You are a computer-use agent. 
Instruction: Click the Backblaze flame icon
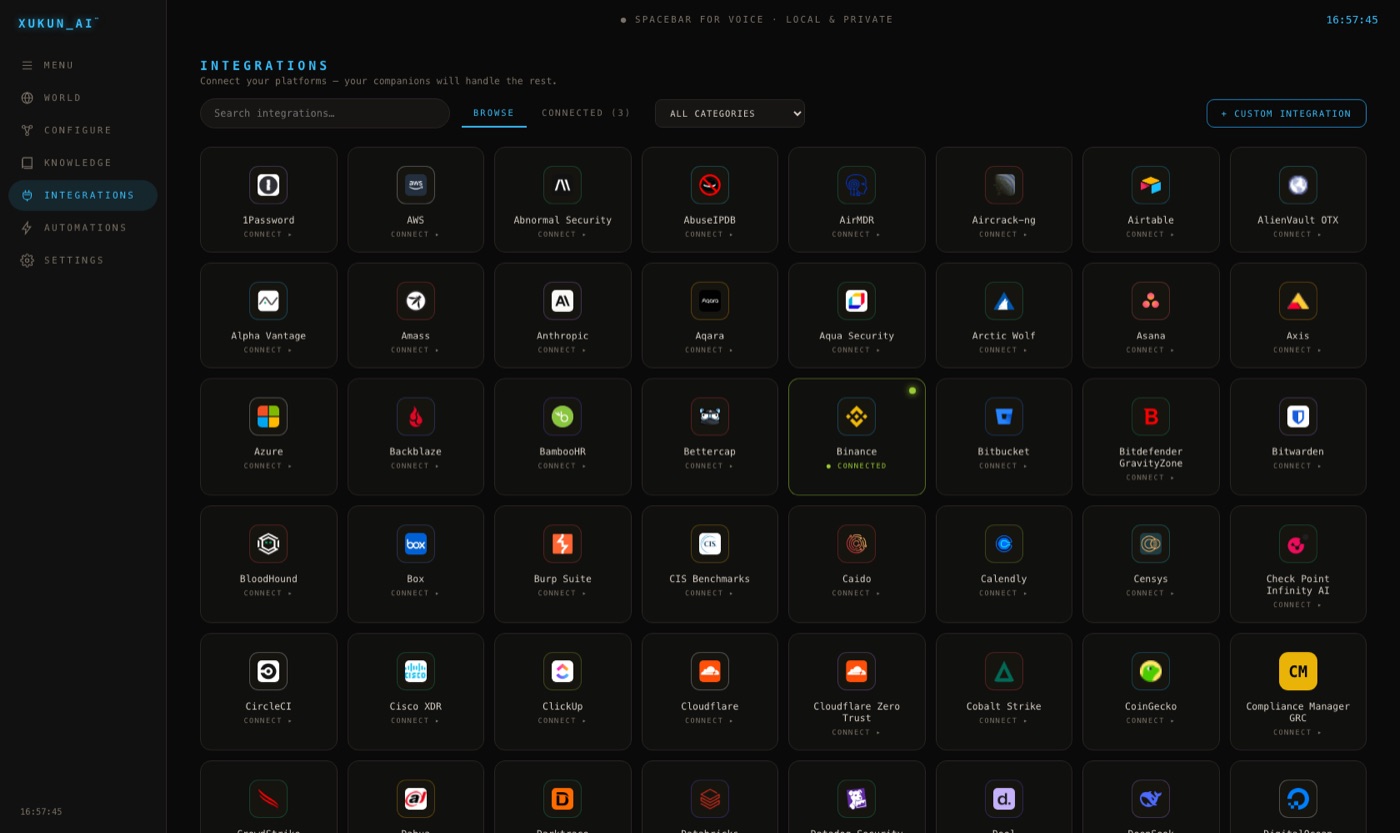pos(415,417)
